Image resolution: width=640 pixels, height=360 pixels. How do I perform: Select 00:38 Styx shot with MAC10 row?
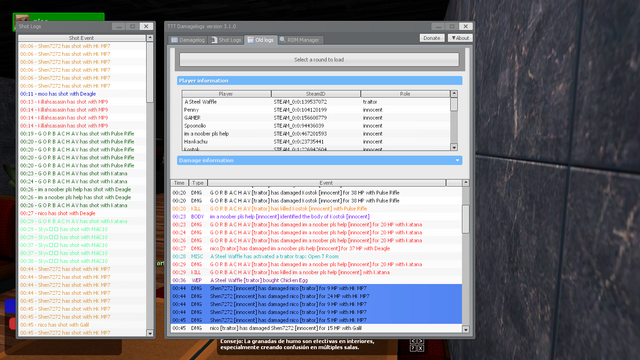point(82,261)
